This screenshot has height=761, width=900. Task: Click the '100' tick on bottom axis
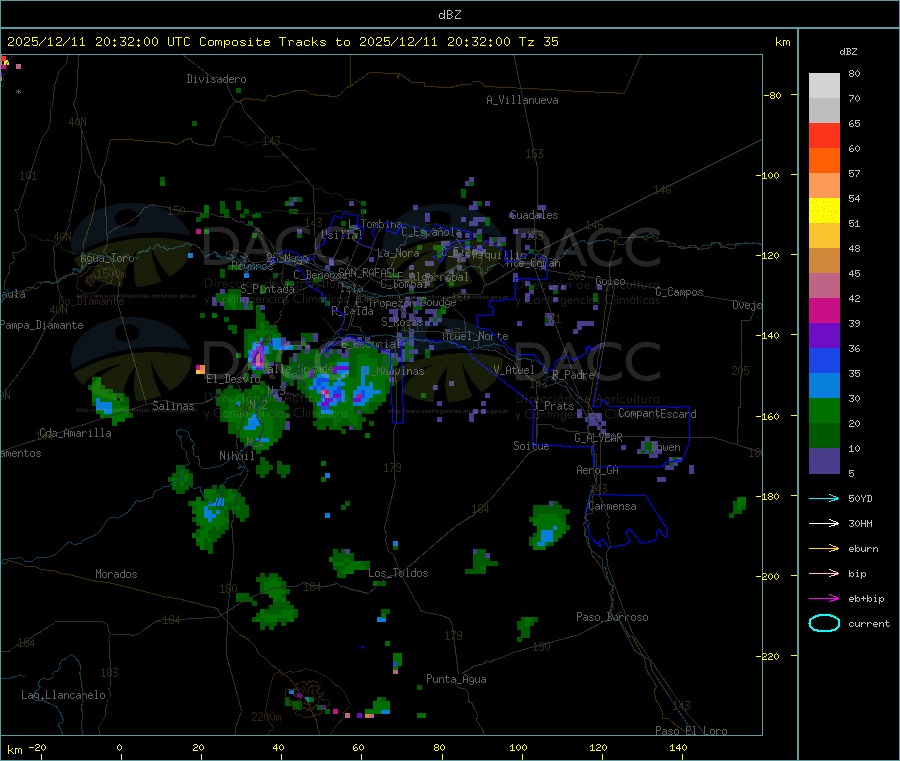518,747
